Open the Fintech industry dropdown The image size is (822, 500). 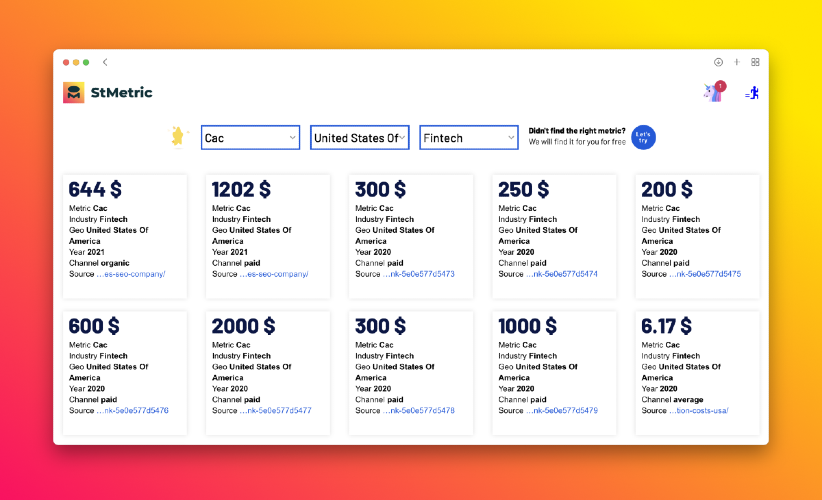tap(469, 138)
